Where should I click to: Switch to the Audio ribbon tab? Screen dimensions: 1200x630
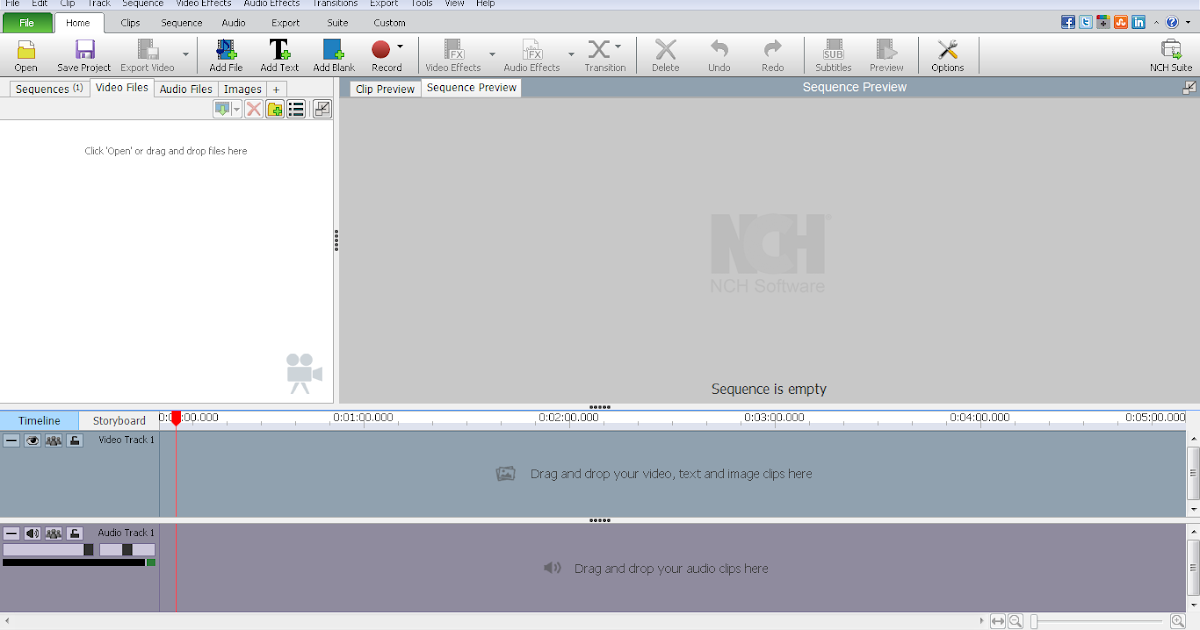[x=234, y=22]
